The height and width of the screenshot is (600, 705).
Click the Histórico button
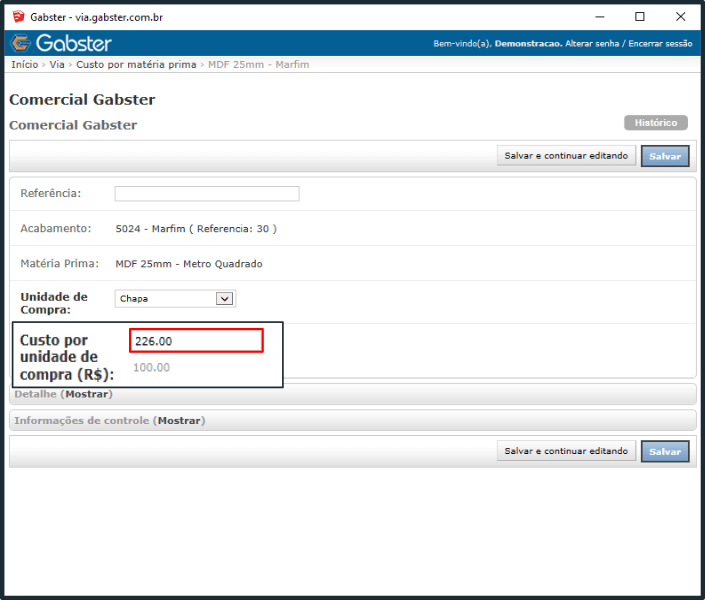(x=656, y=122)
